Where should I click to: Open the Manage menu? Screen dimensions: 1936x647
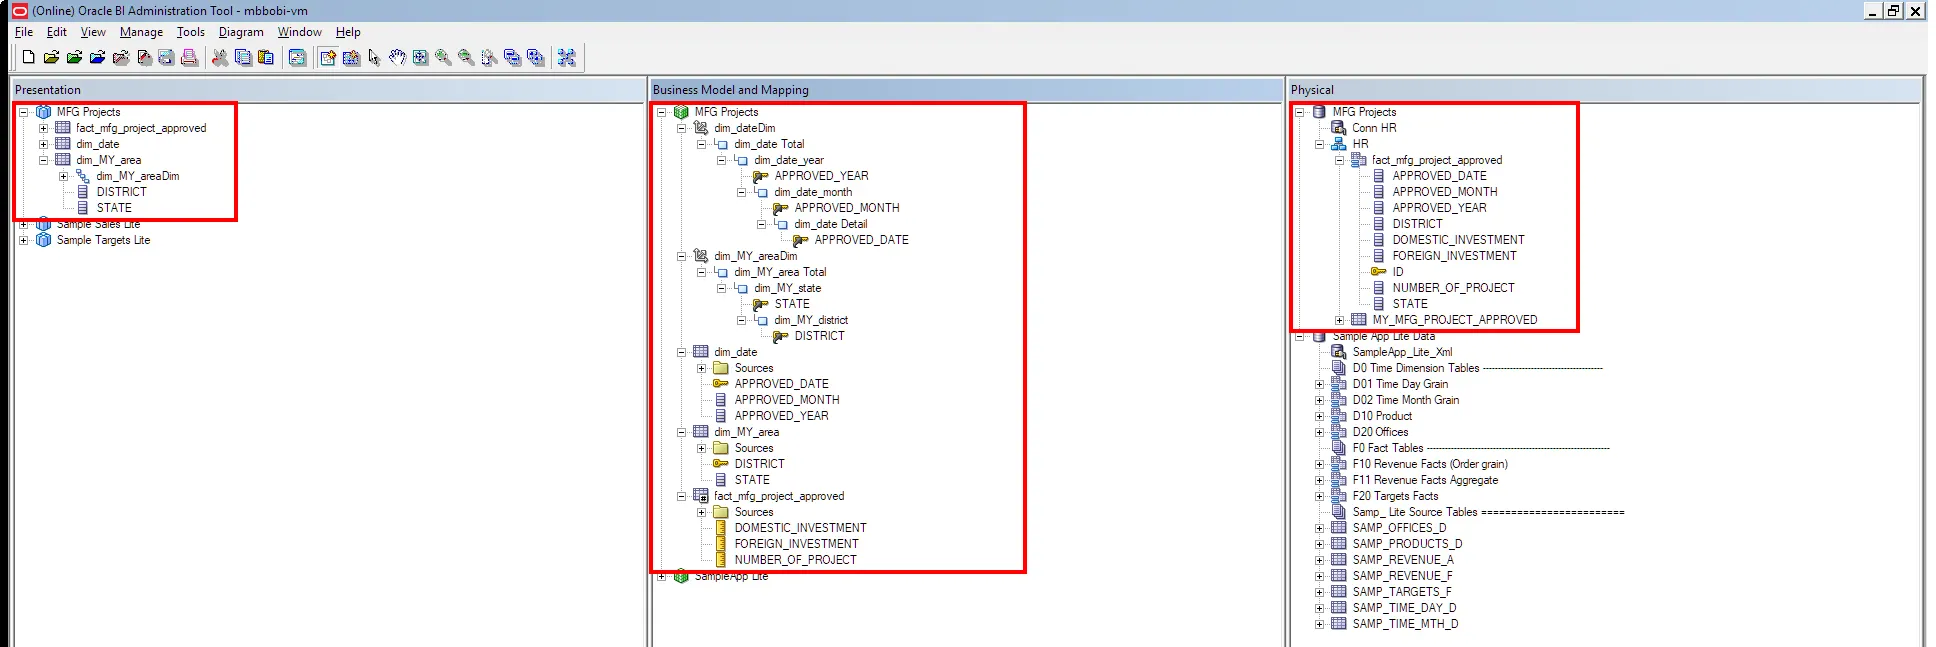tap(141, 32)
